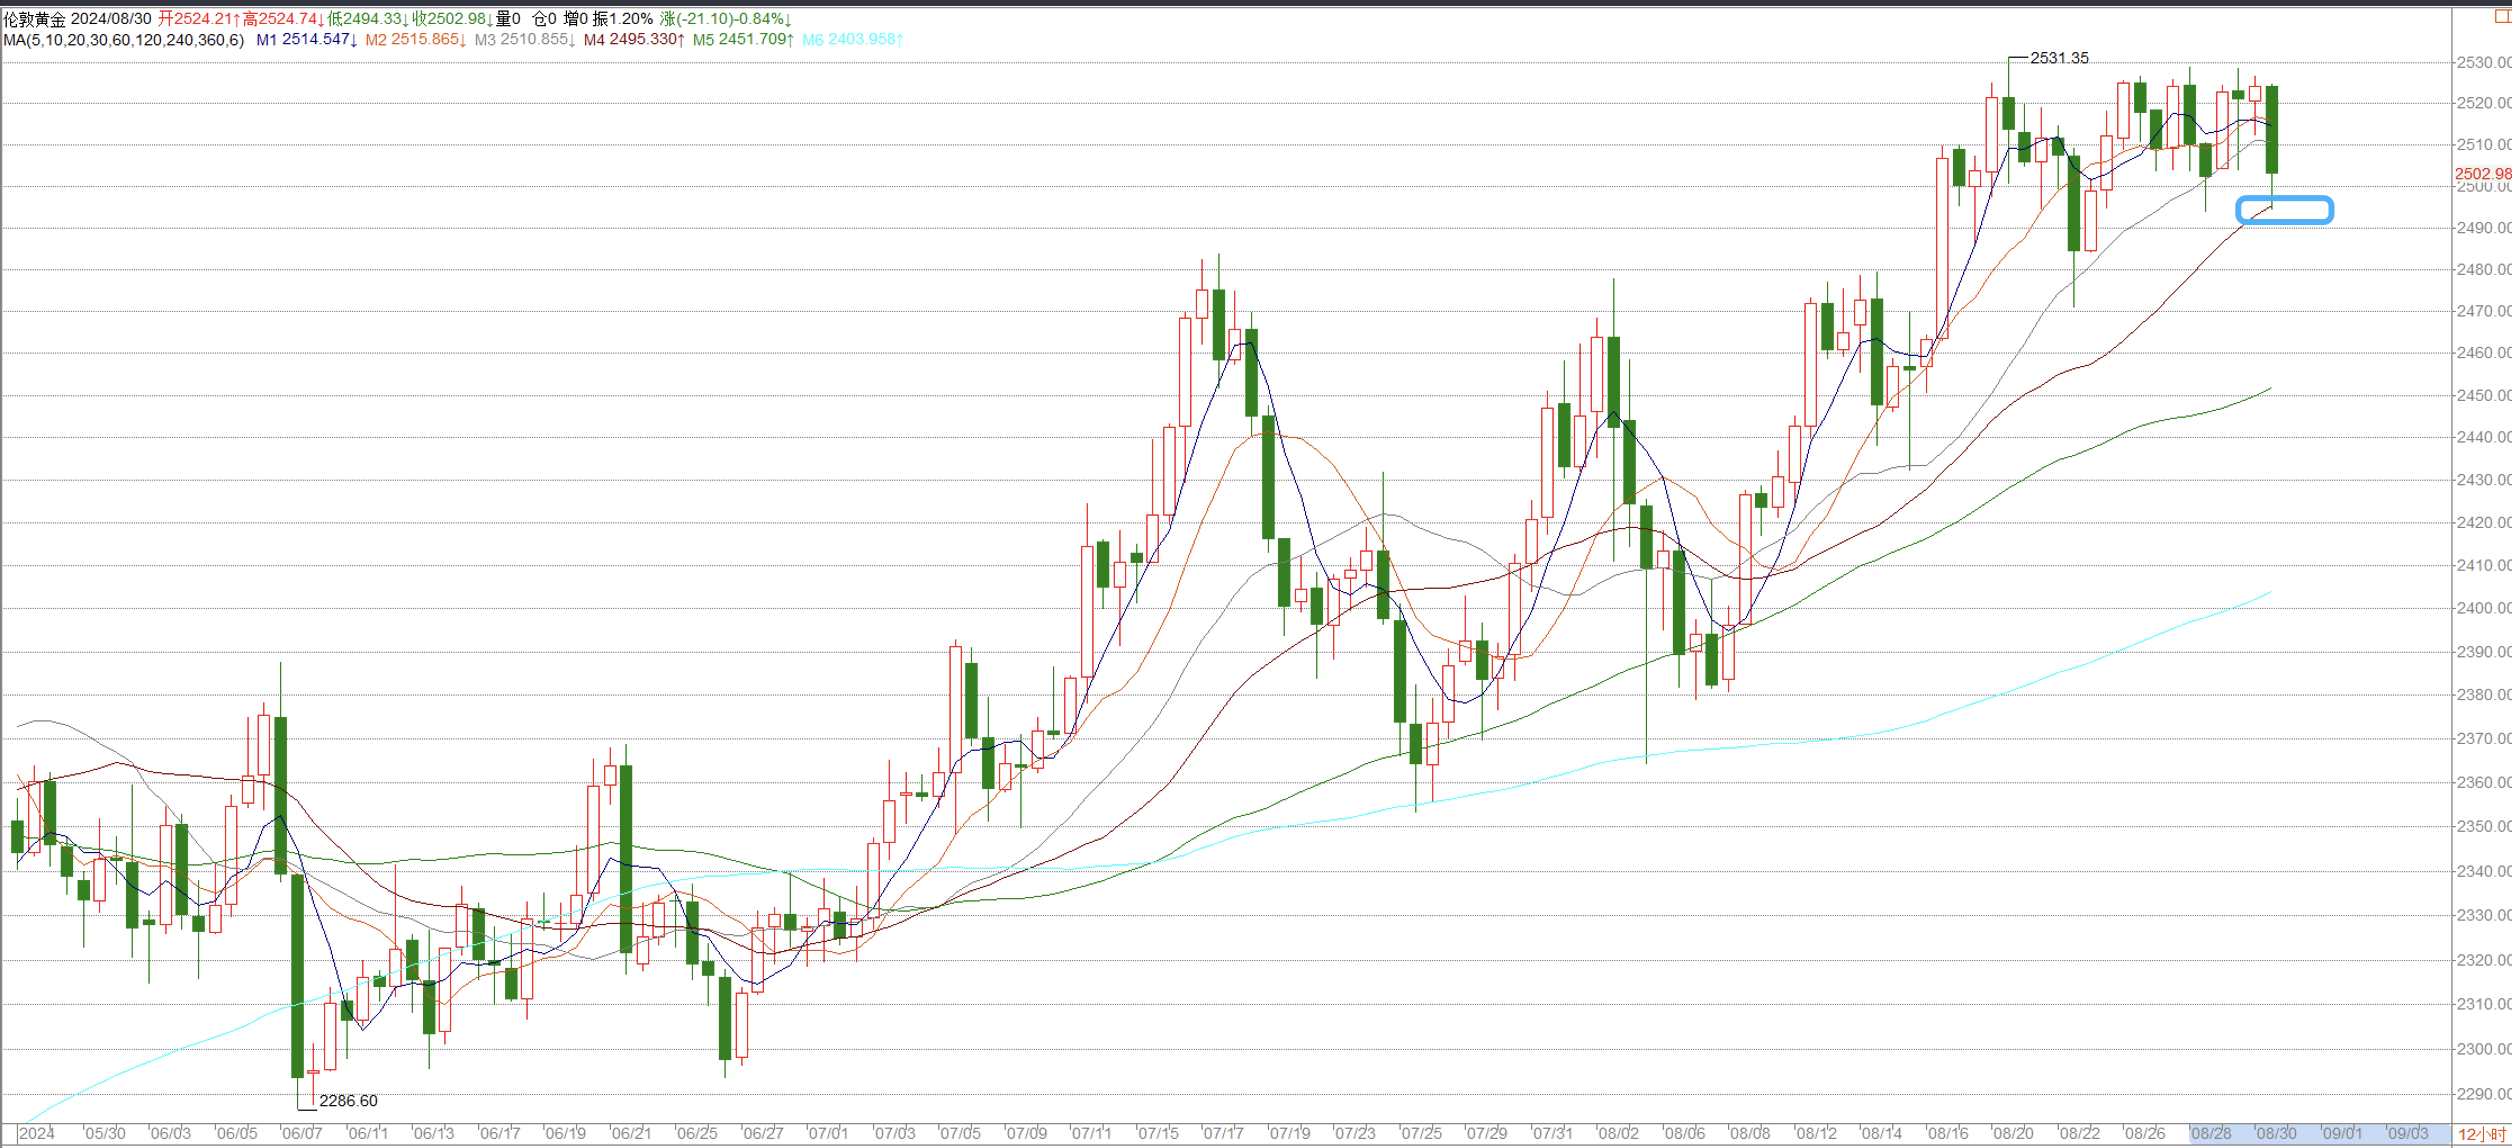
Task: Click the 2400 level on price axis
Action: tap(2483, 608)
